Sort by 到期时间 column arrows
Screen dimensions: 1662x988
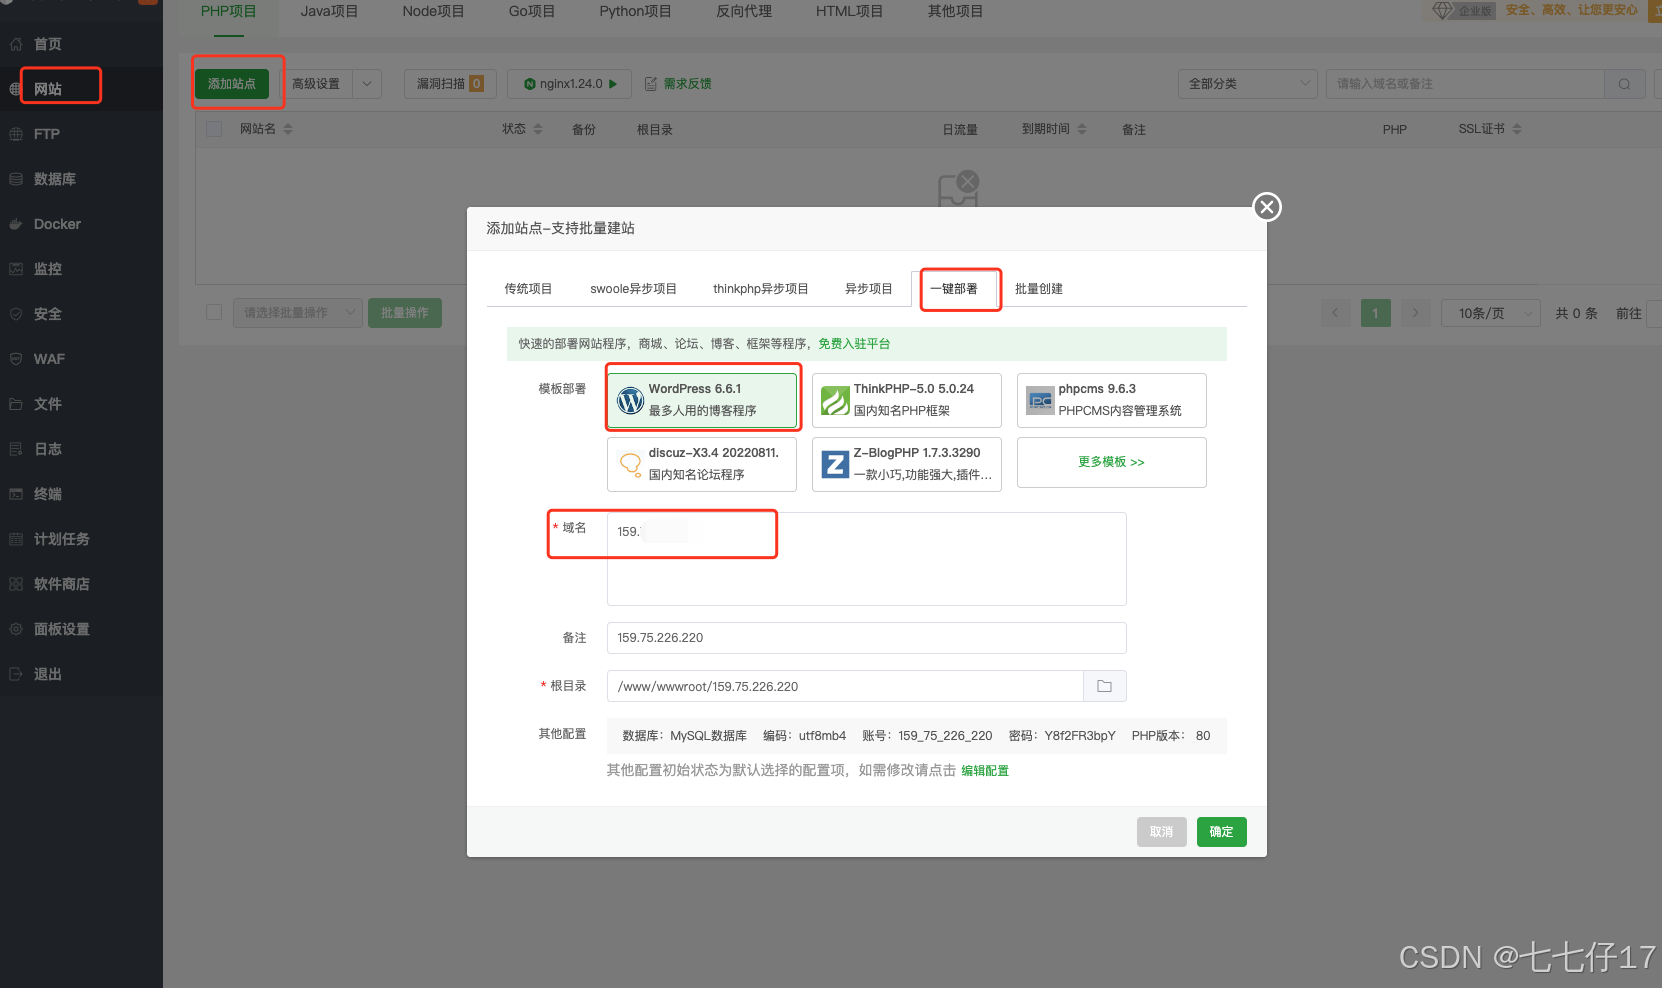[1082, 129]
